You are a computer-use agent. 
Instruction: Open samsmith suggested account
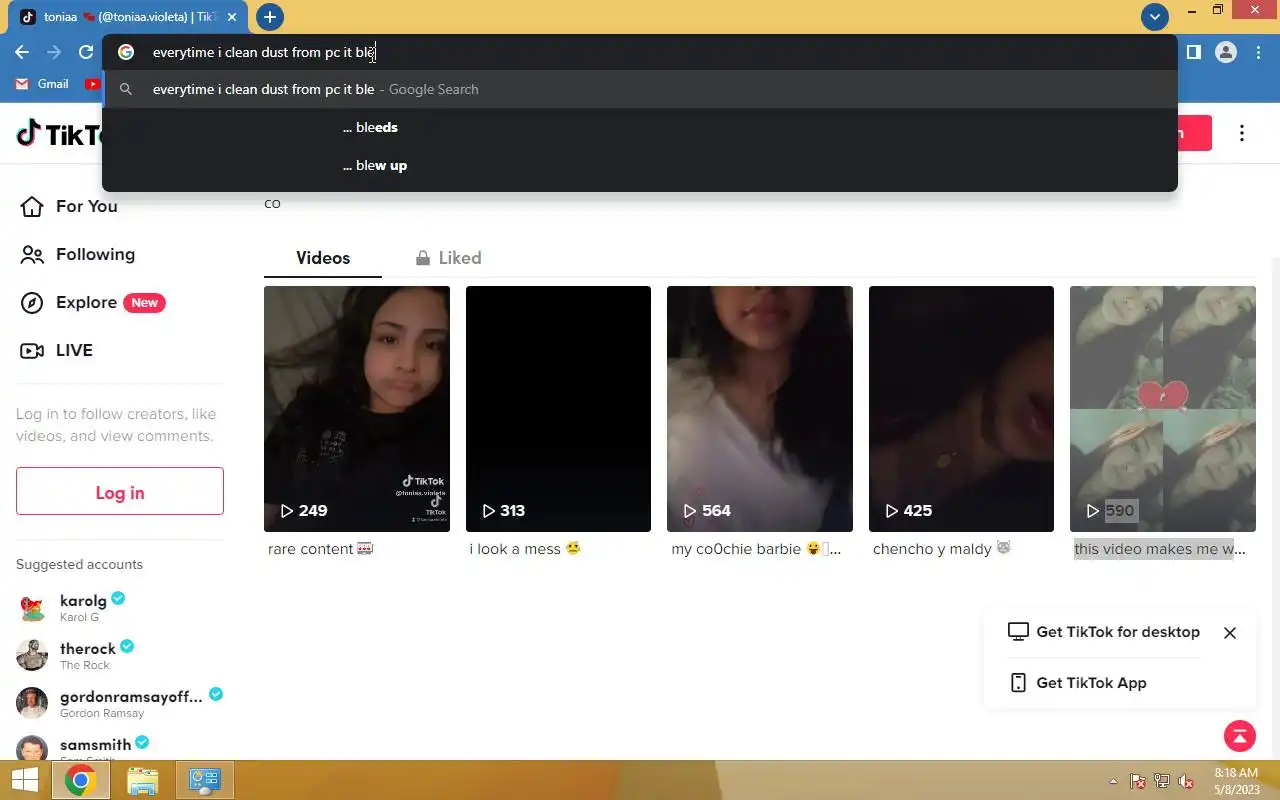coord(120,748)
